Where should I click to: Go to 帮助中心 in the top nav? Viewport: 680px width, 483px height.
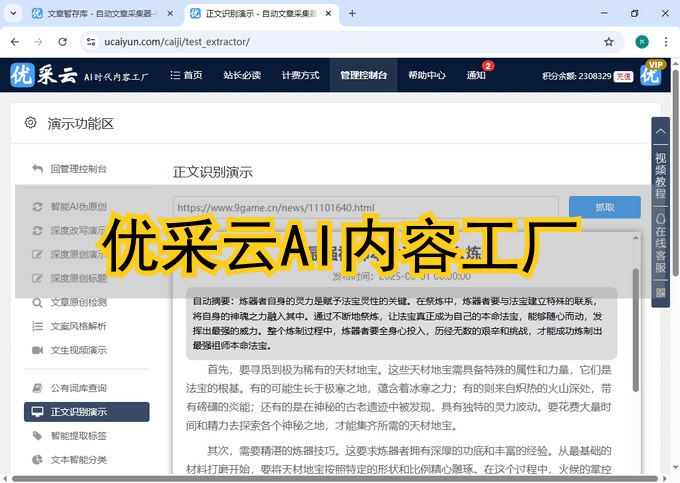427,75
